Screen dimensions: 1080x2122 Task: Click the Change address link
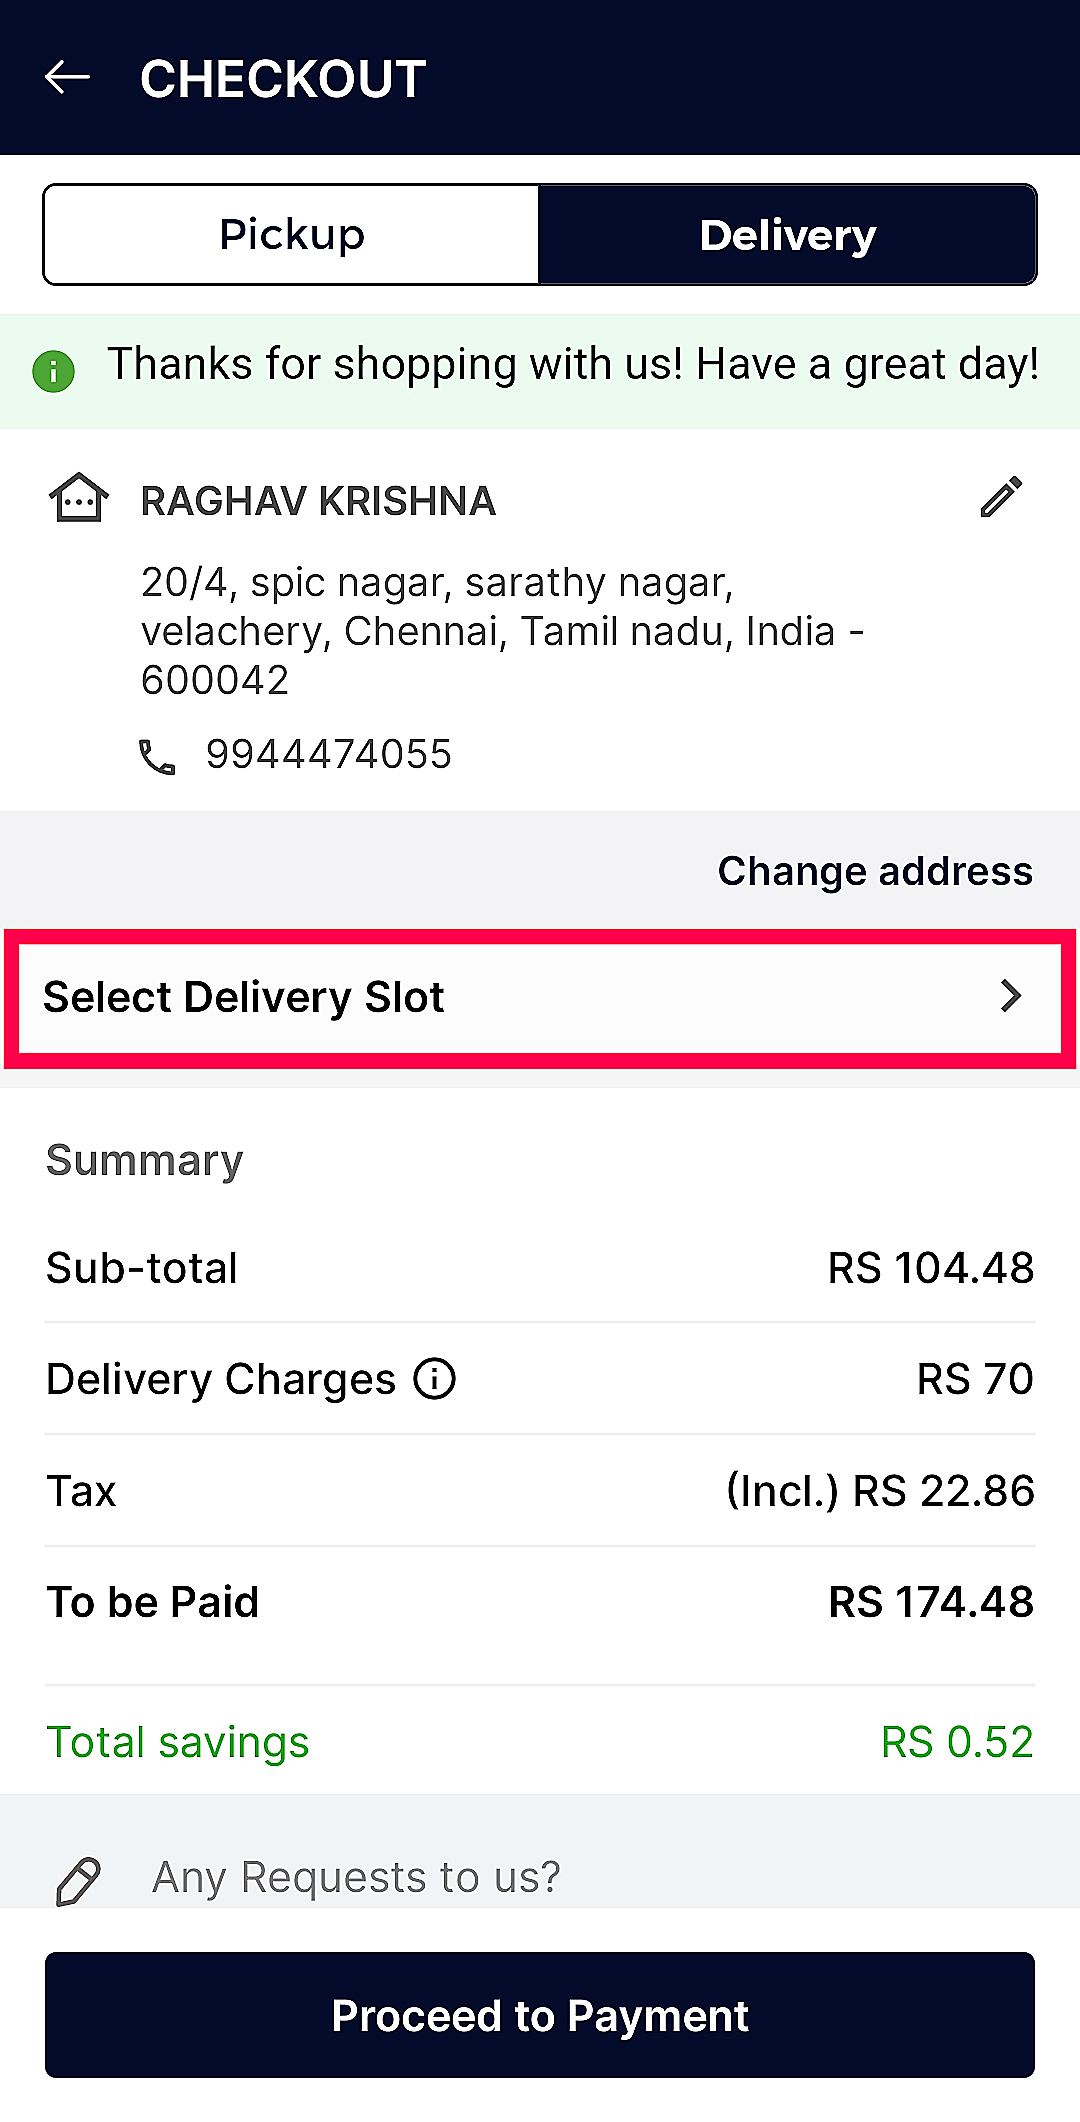[875, 871]
